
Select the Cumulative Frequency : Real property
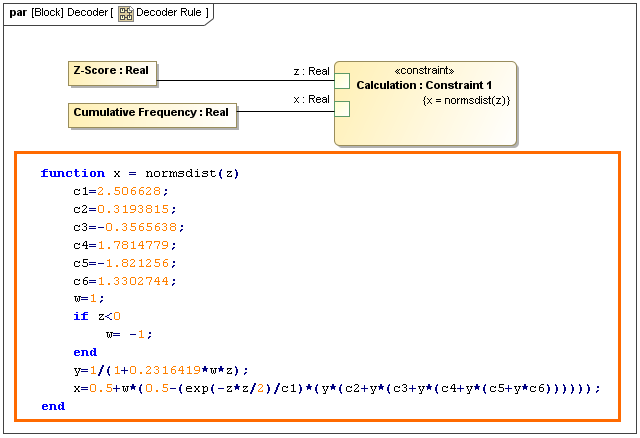(x=151, y=113)
